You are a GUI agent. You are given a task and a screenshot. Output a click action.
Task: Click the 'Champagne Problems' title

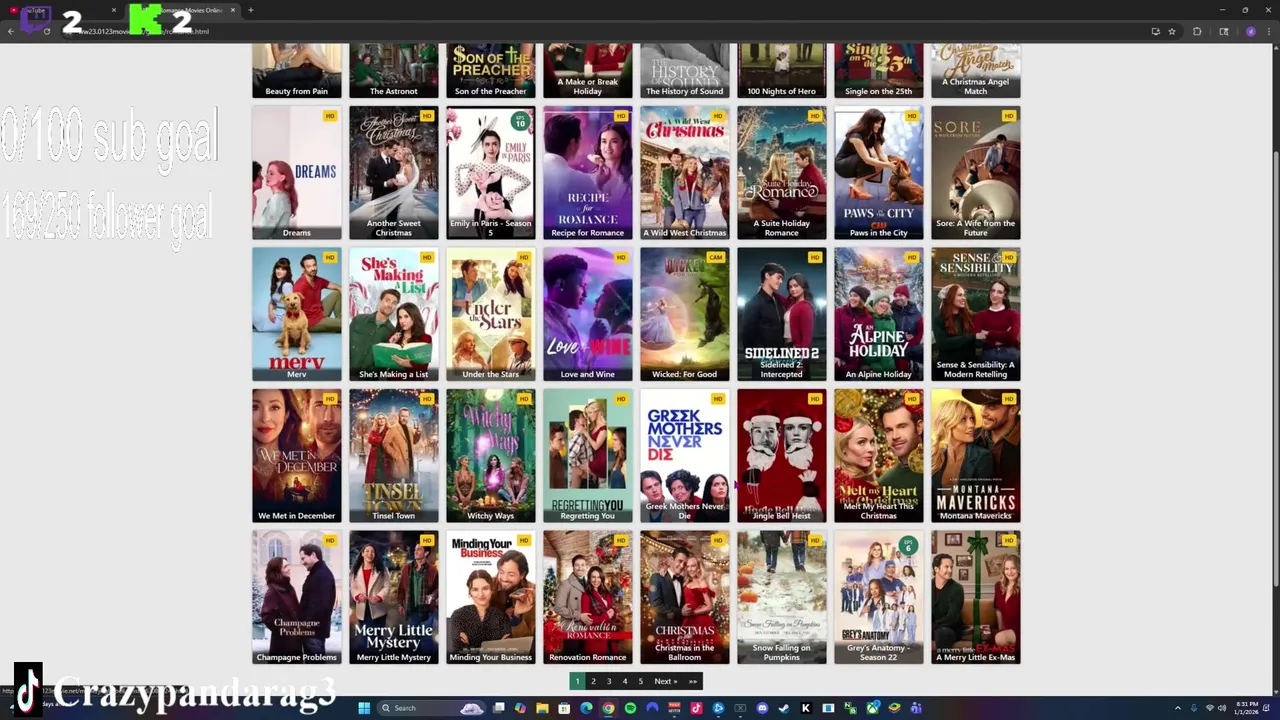(x=296, y=657)
